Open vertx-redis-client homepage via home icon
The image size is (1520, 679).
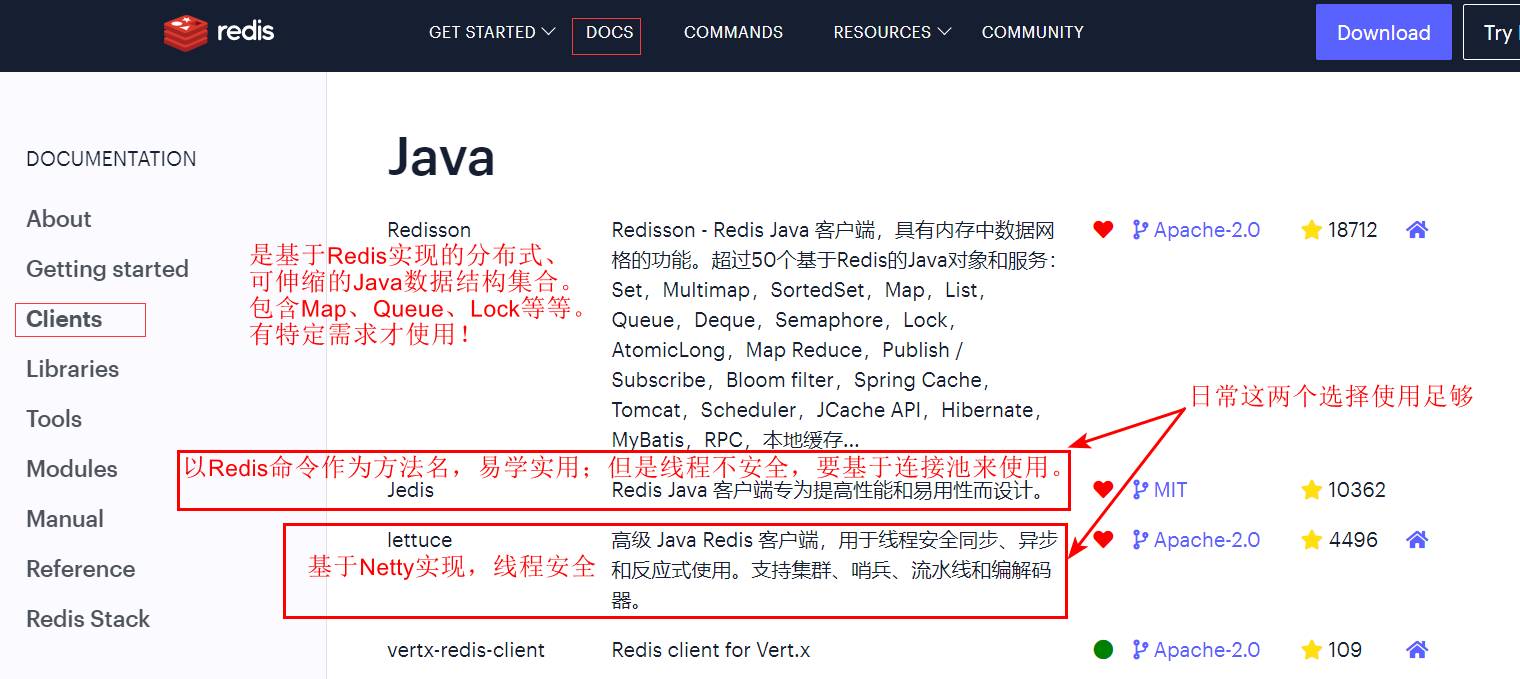(1416, 650)
